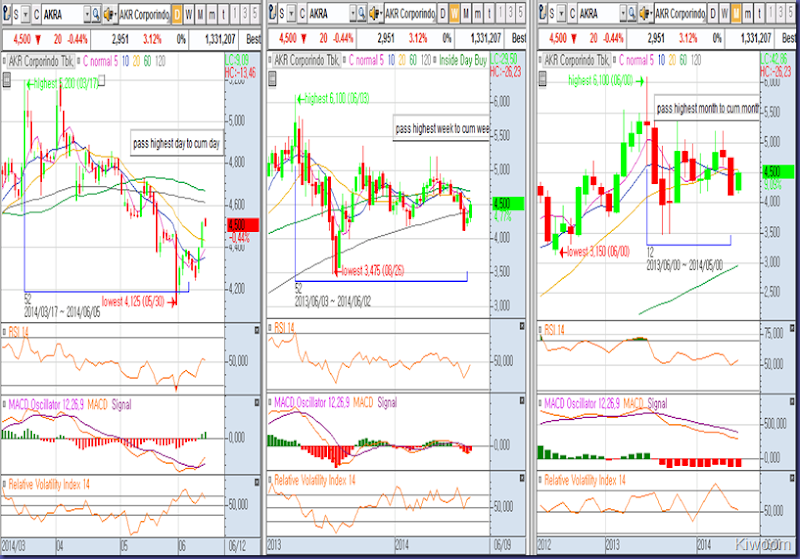Viewport: 800px width, 559px height.
Task: Click 'pass highest week to cum' note
Action: pyautogui.click(x=441, y=129)
